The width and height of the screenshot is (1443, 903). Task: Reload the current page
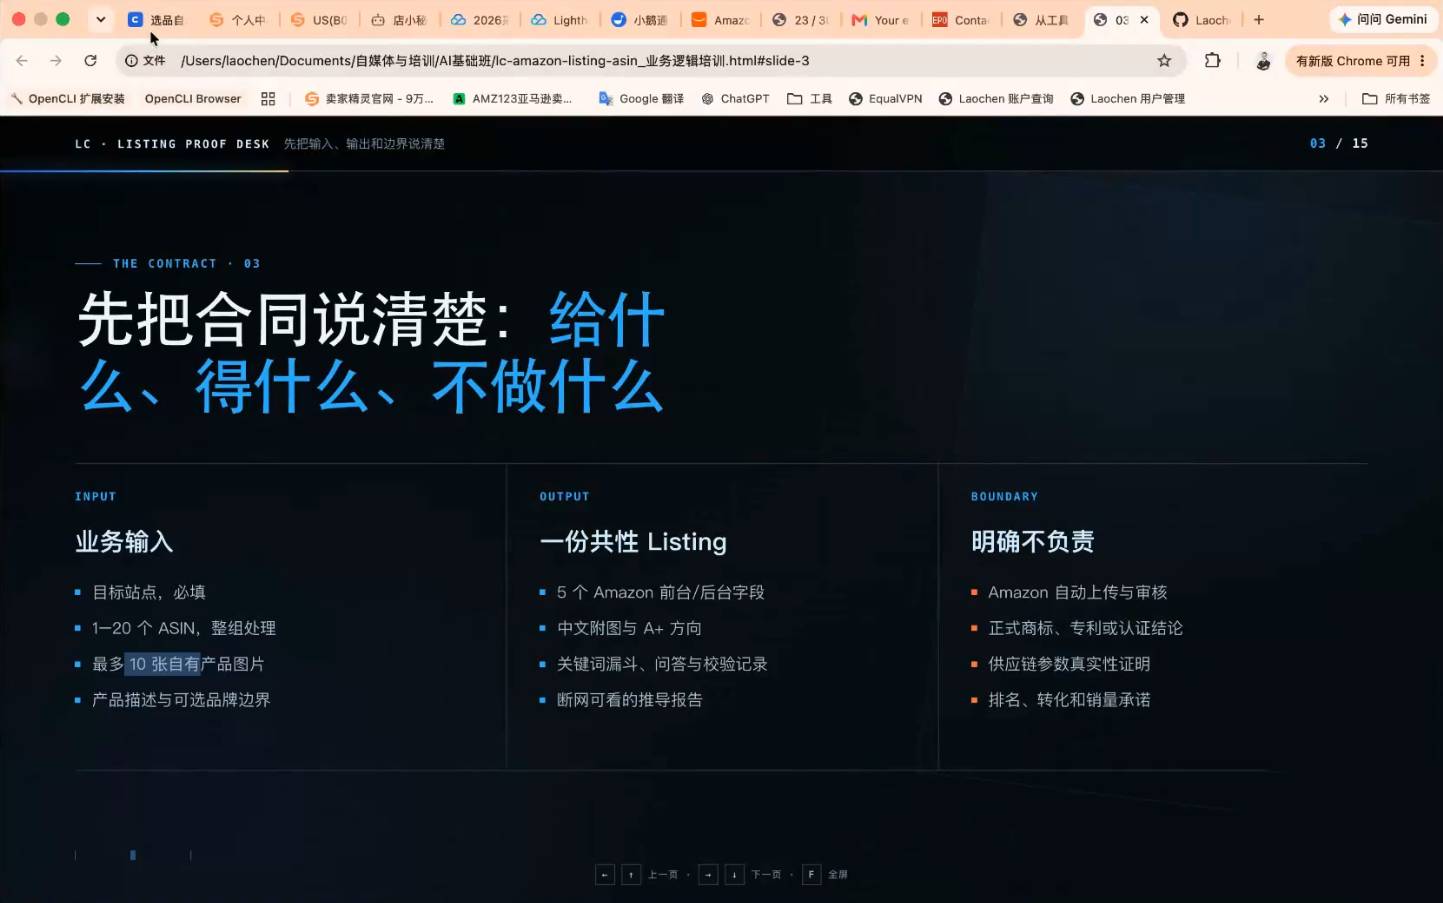[90, 61]
